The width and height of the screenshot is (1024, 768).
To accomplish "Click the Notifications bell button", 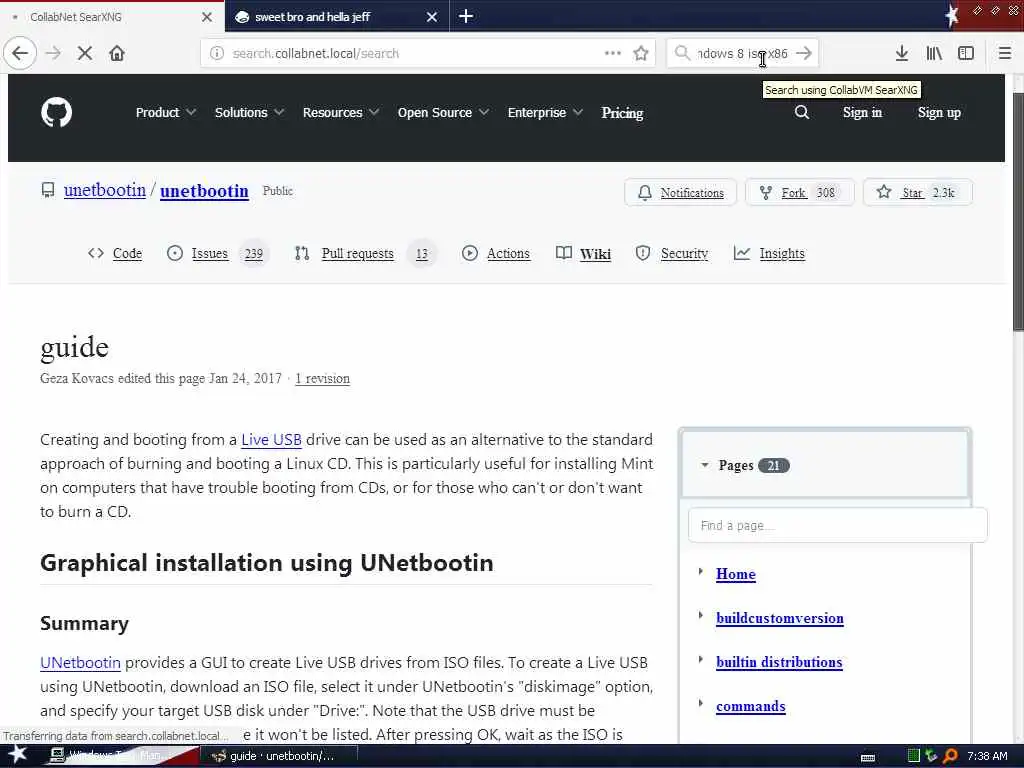I will [680, 193].
